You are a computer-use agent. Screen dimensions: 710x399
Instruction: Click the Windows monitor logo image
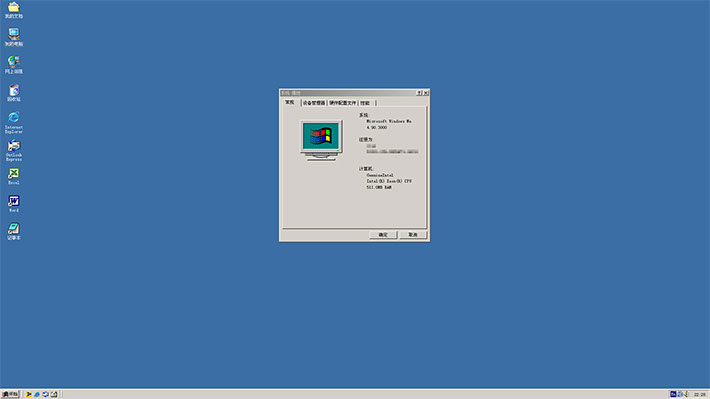[x=321, y=140]
